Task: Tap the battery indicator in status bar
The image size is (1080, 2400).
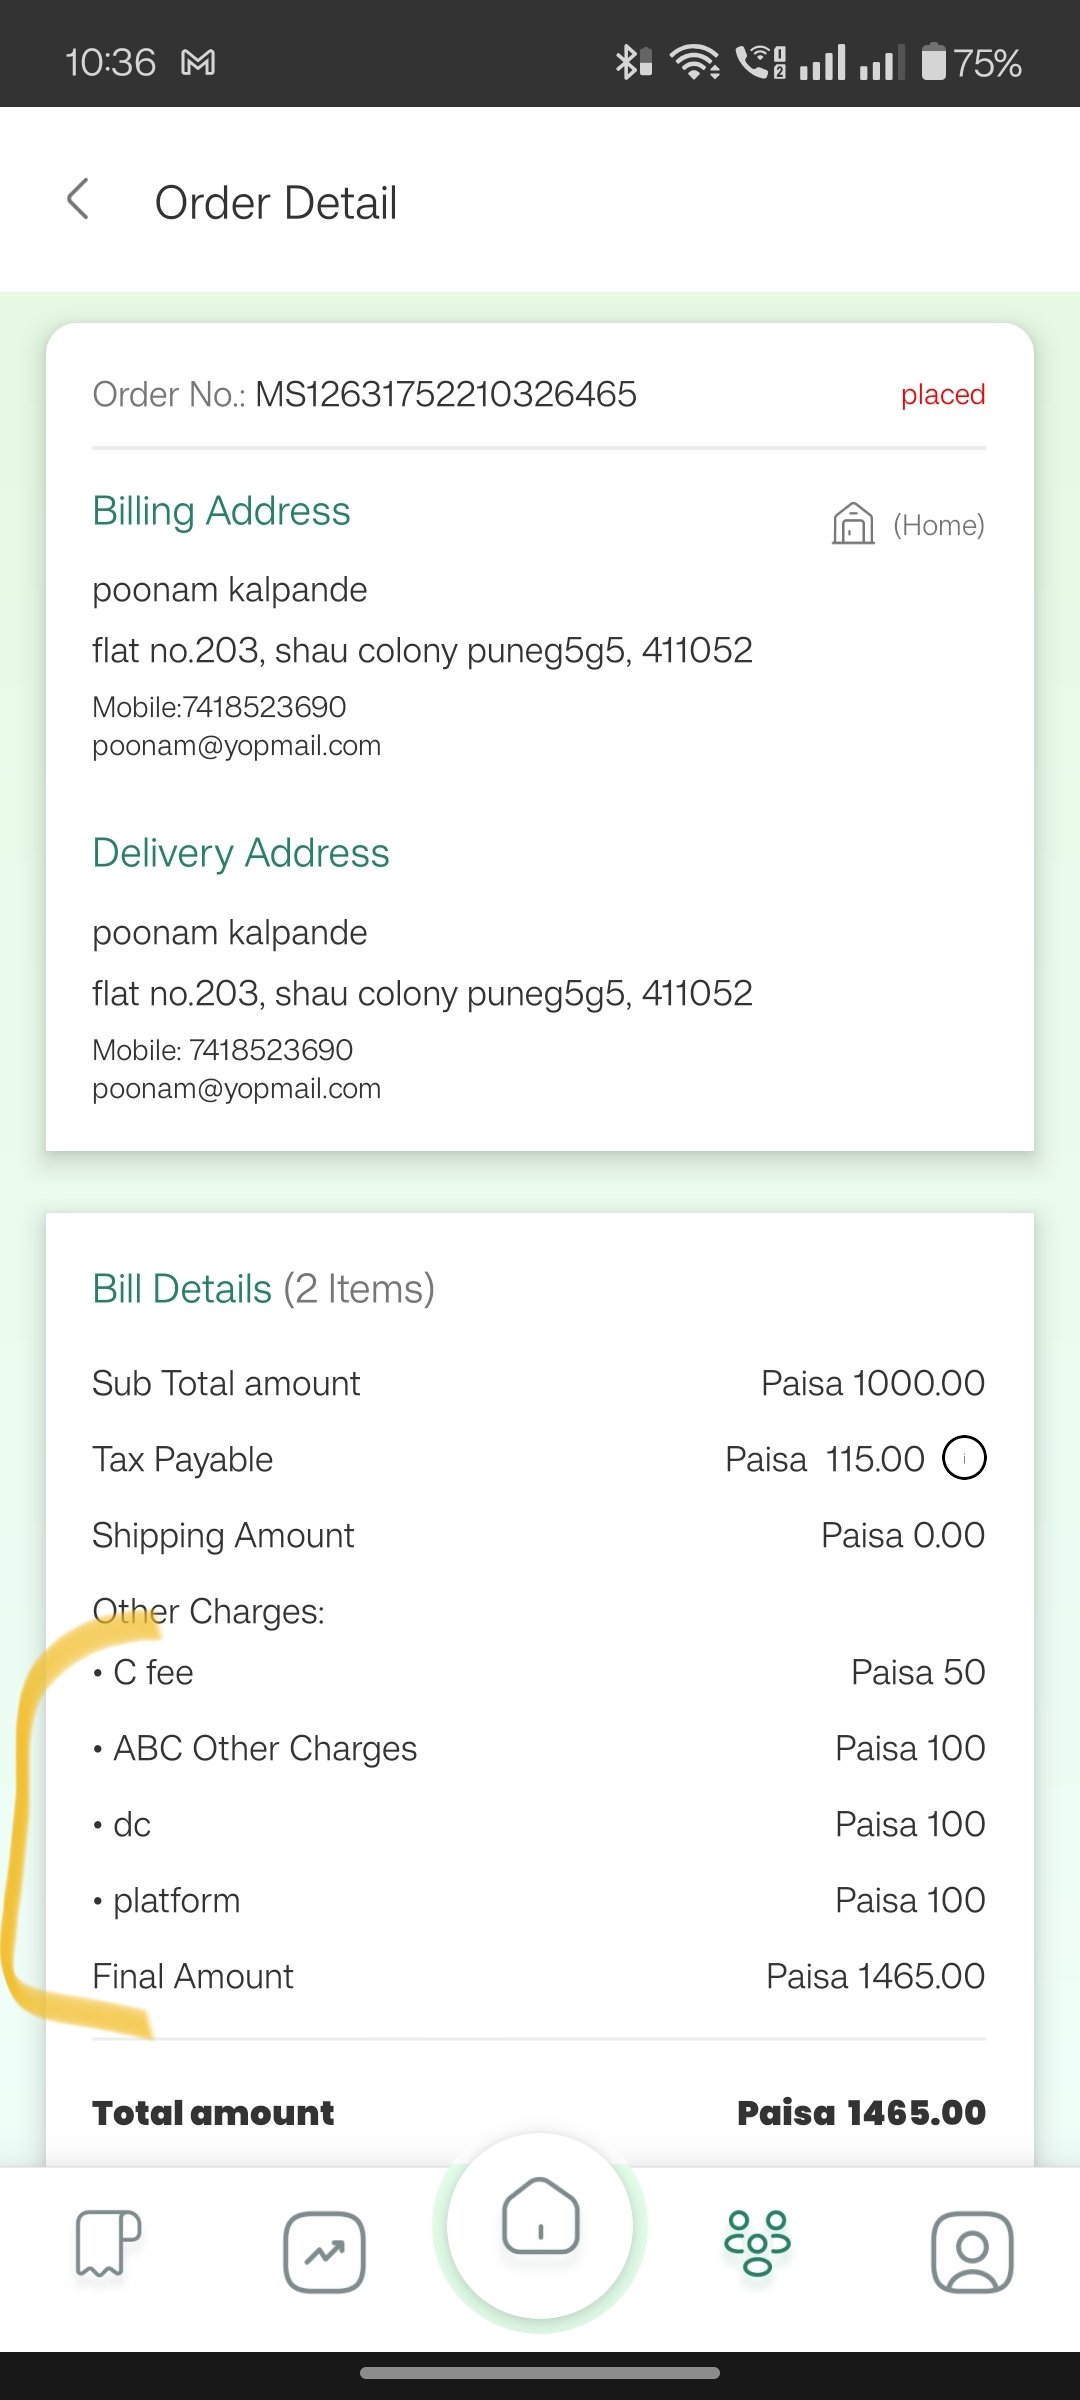Action: (970, 63)
